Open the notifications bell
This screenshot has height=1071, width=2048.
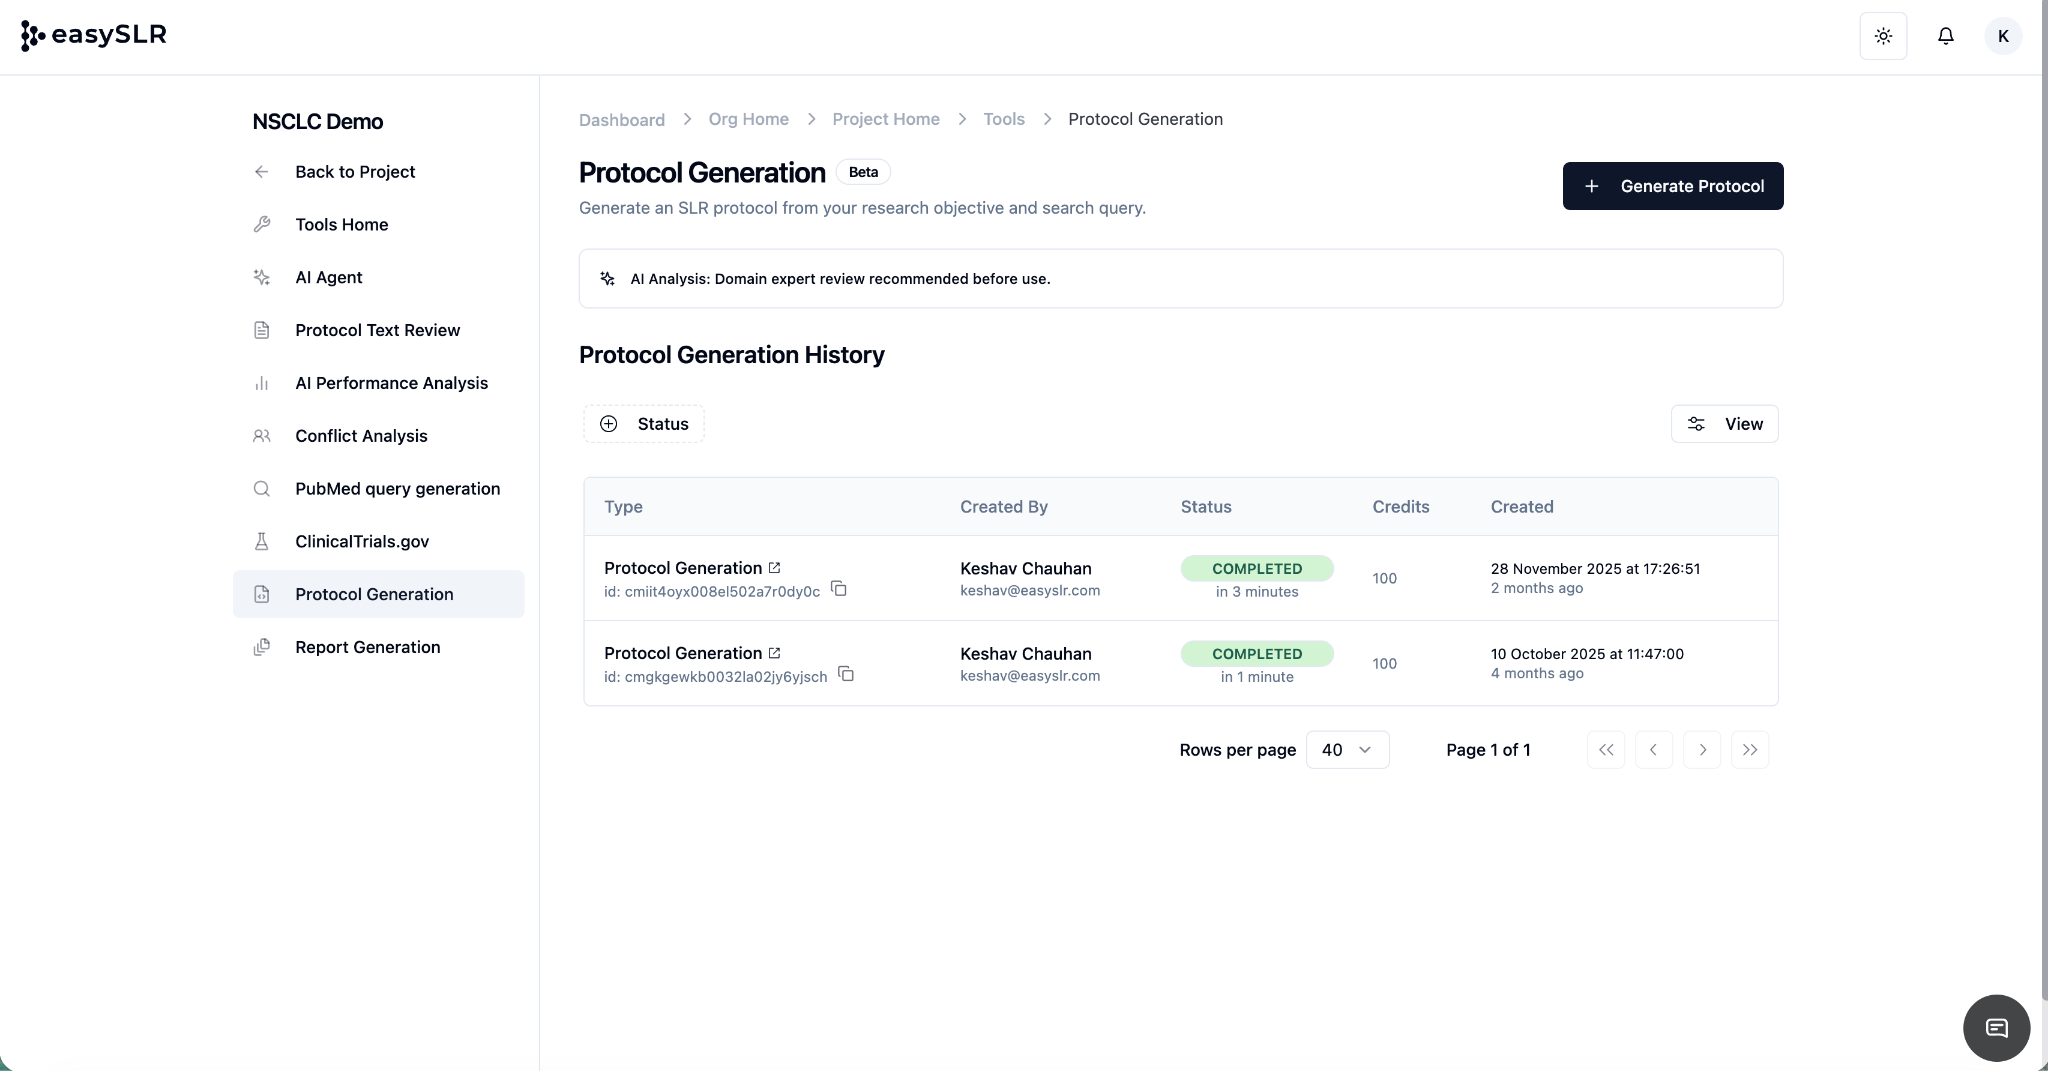pos(1945,36)
